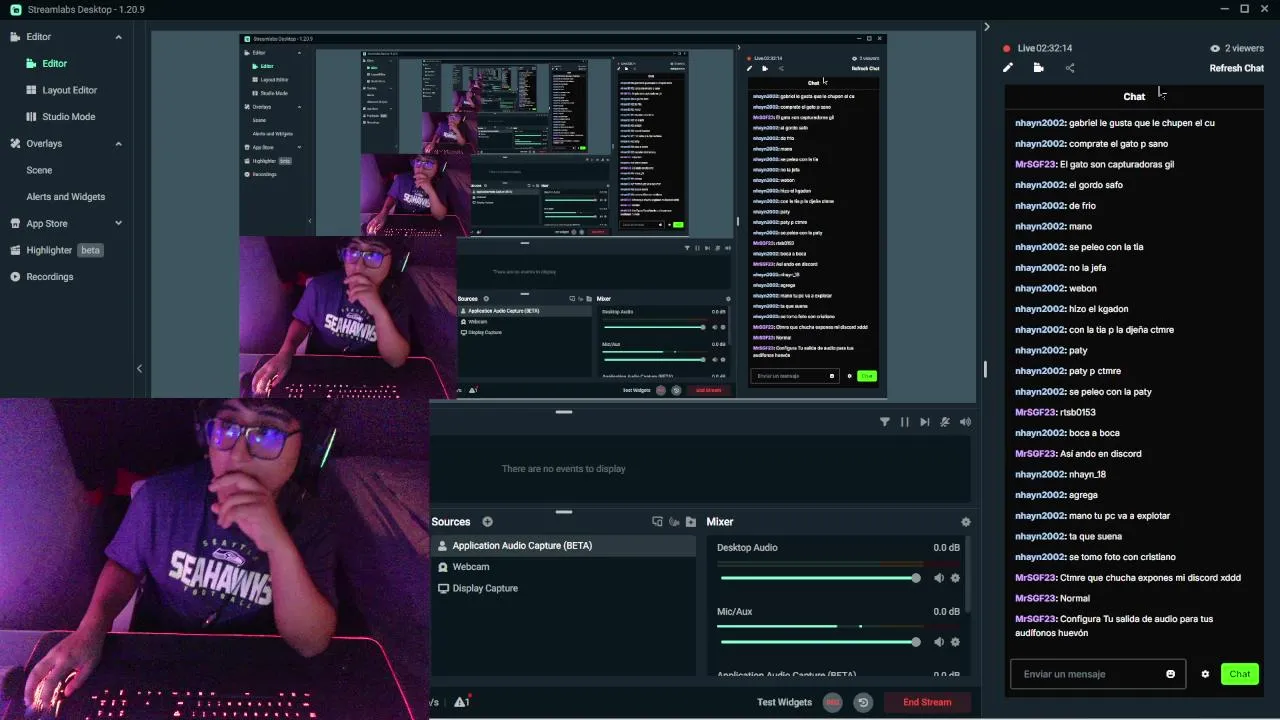Image resolution: width=1280 pixels, height=720 pixels.
Task: Click the Editor section icon in sidebar header
Action: click(x=15, y=37)
